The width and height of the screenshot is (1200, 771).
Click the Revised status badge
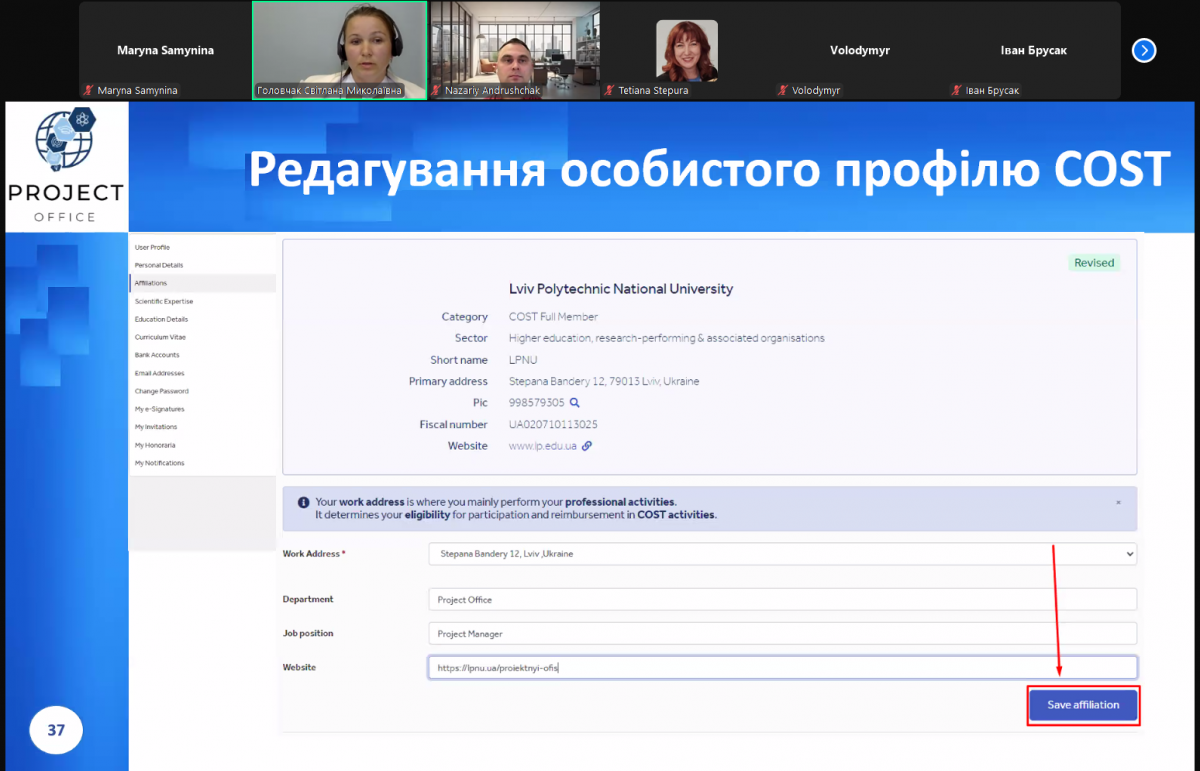1094,262
